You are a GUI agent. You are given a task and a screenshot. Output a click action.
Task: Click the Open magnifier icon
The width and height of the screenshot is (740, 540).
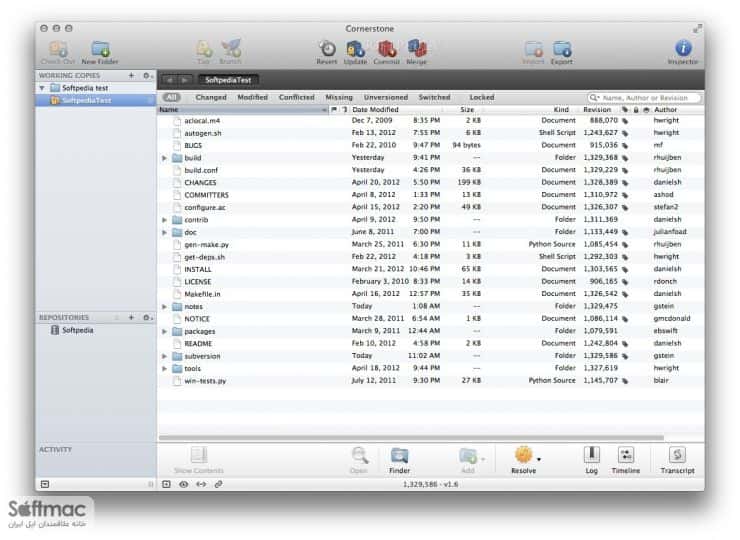point(359,456)
